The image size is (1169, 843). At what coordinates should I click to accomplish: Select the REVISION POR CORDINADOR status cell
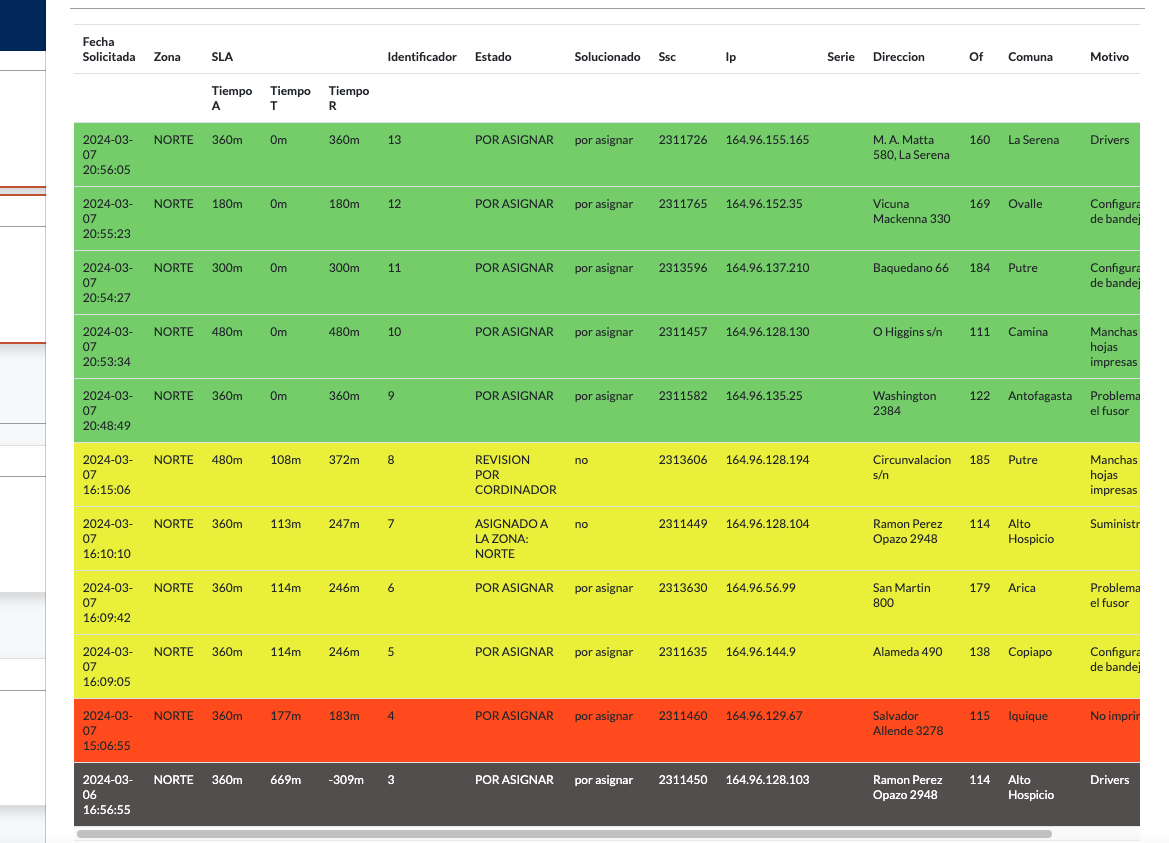click(x=515, y=475)
